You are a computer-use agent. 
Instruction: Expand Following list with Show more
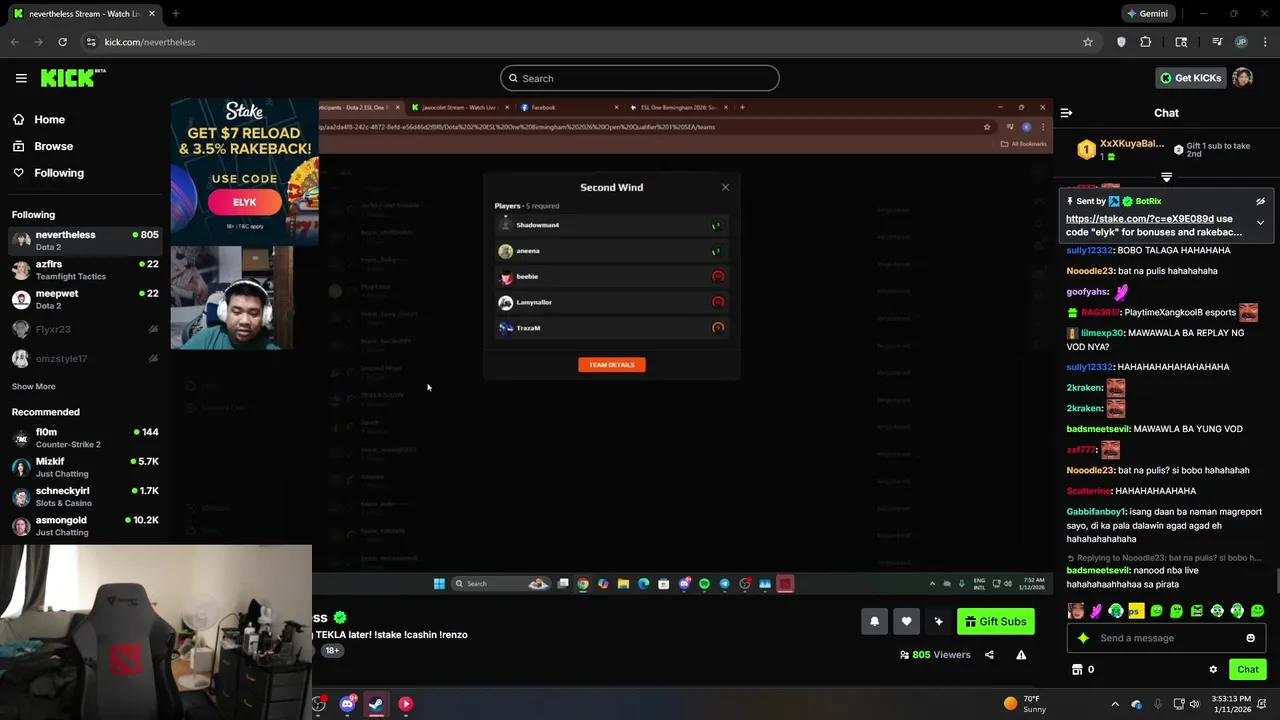[33, 386]
